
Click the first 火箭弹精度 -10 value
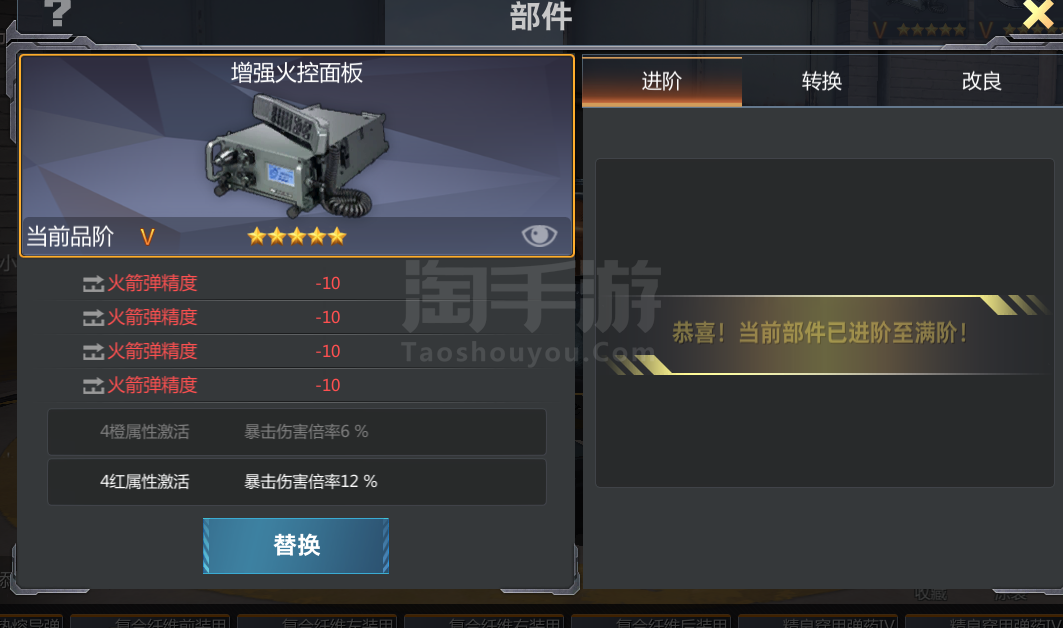[327, 283]
